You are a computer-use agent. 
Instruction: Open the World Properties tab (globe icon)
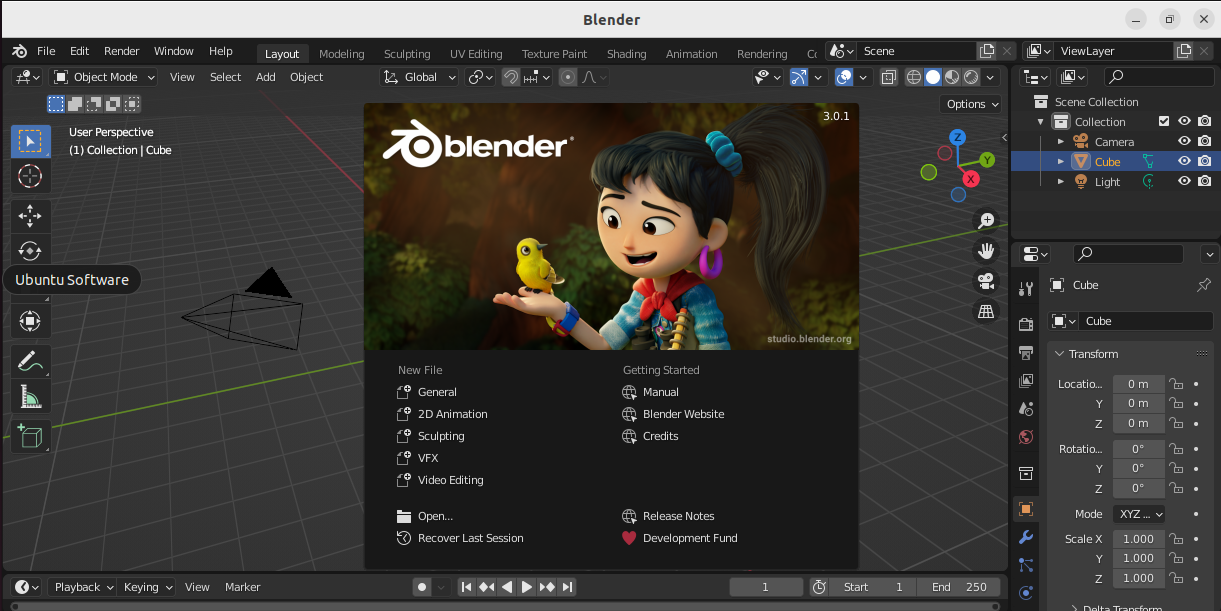point(1026,437)
